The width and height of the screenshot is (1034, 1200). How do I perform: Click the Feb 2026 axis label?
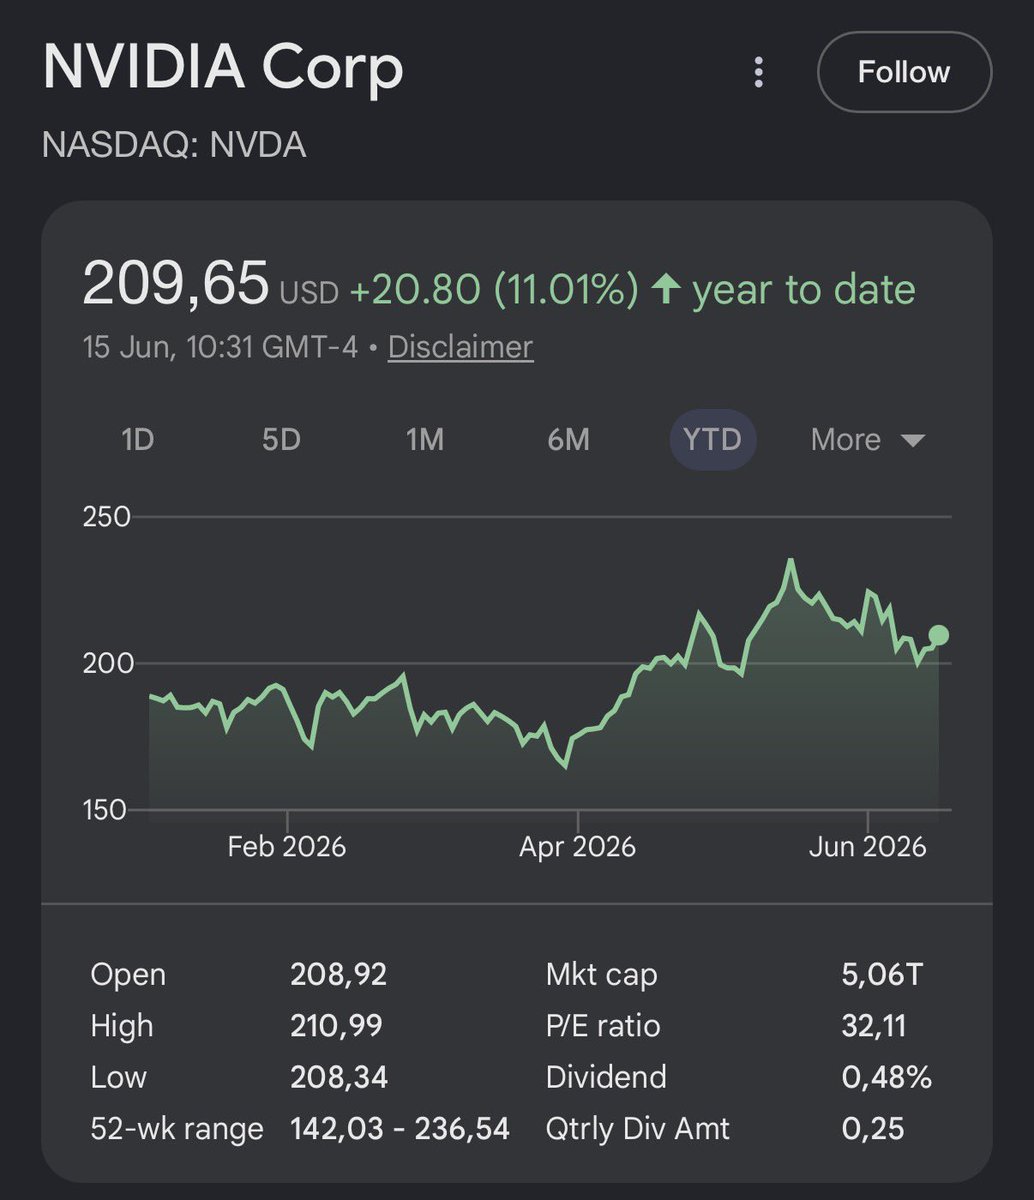286,848
